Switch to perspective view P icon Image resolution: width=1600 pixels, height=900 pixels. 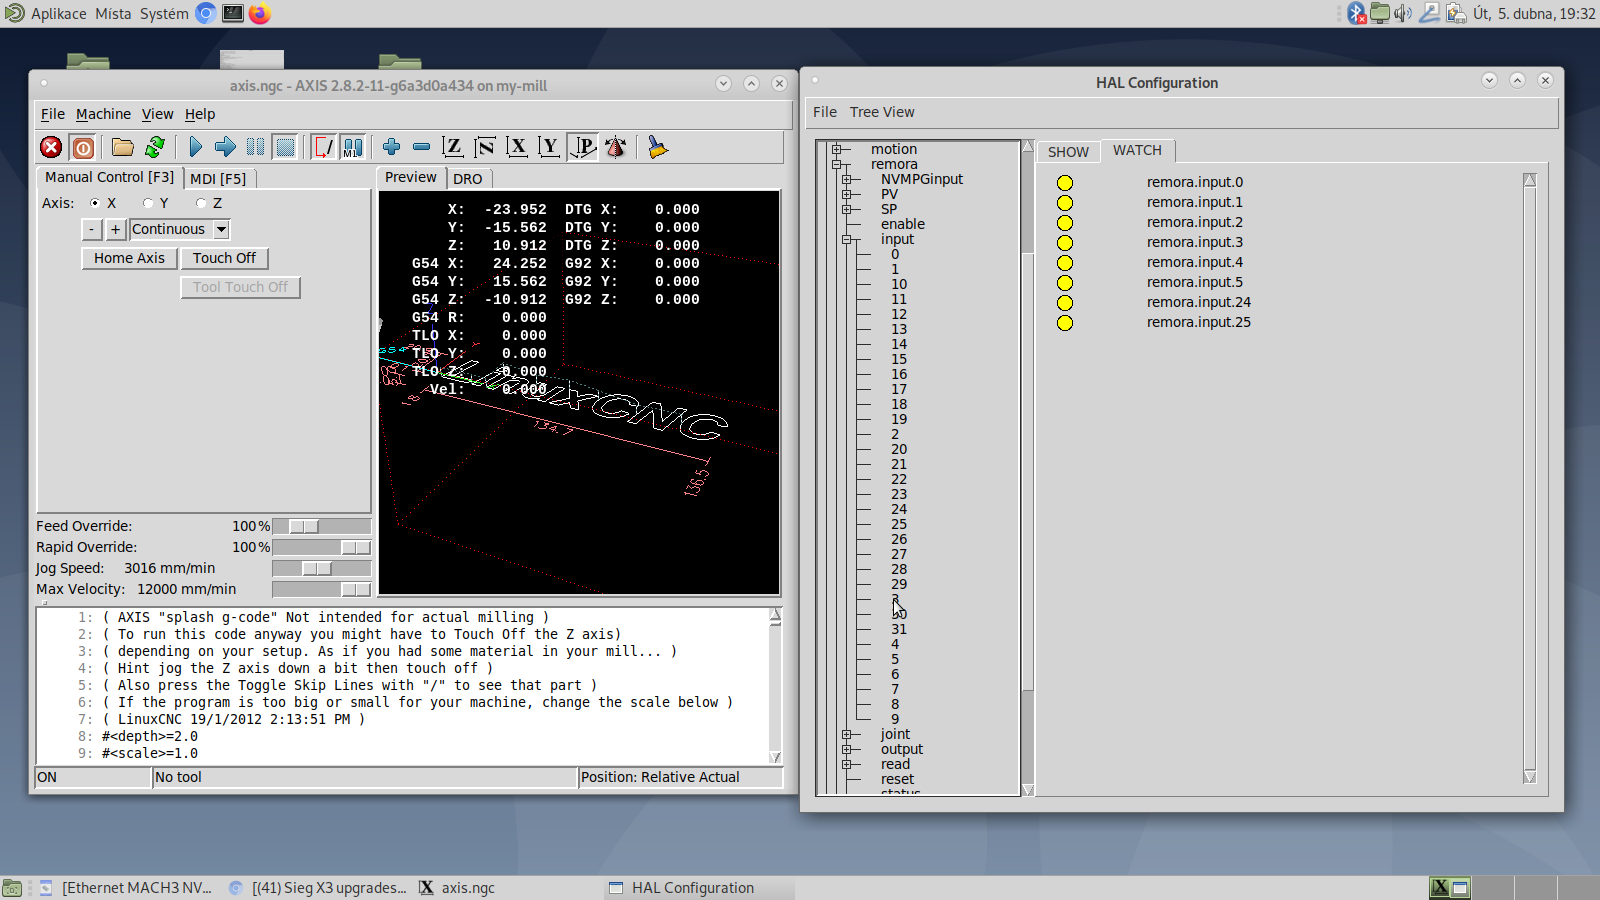(583, 148)
